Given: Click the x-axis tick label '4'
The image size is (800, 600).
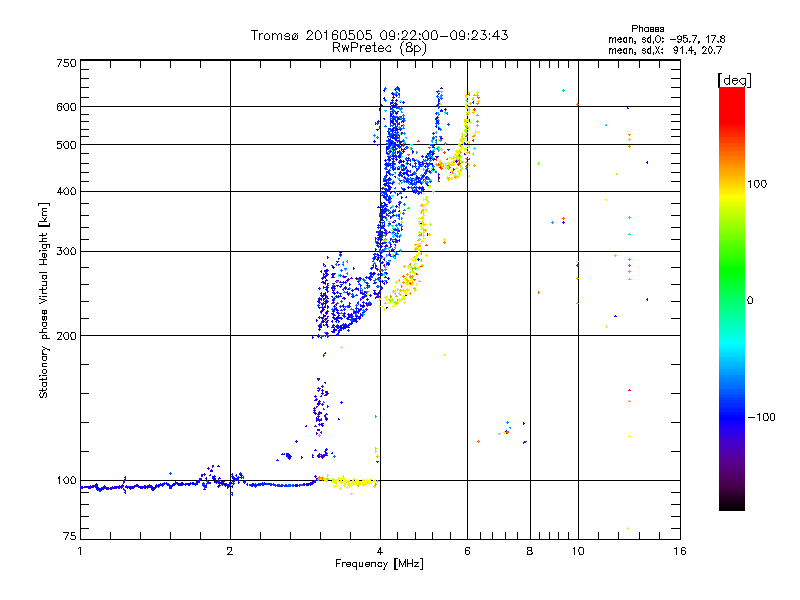Looking at the screenshot, I should (380, 551).
